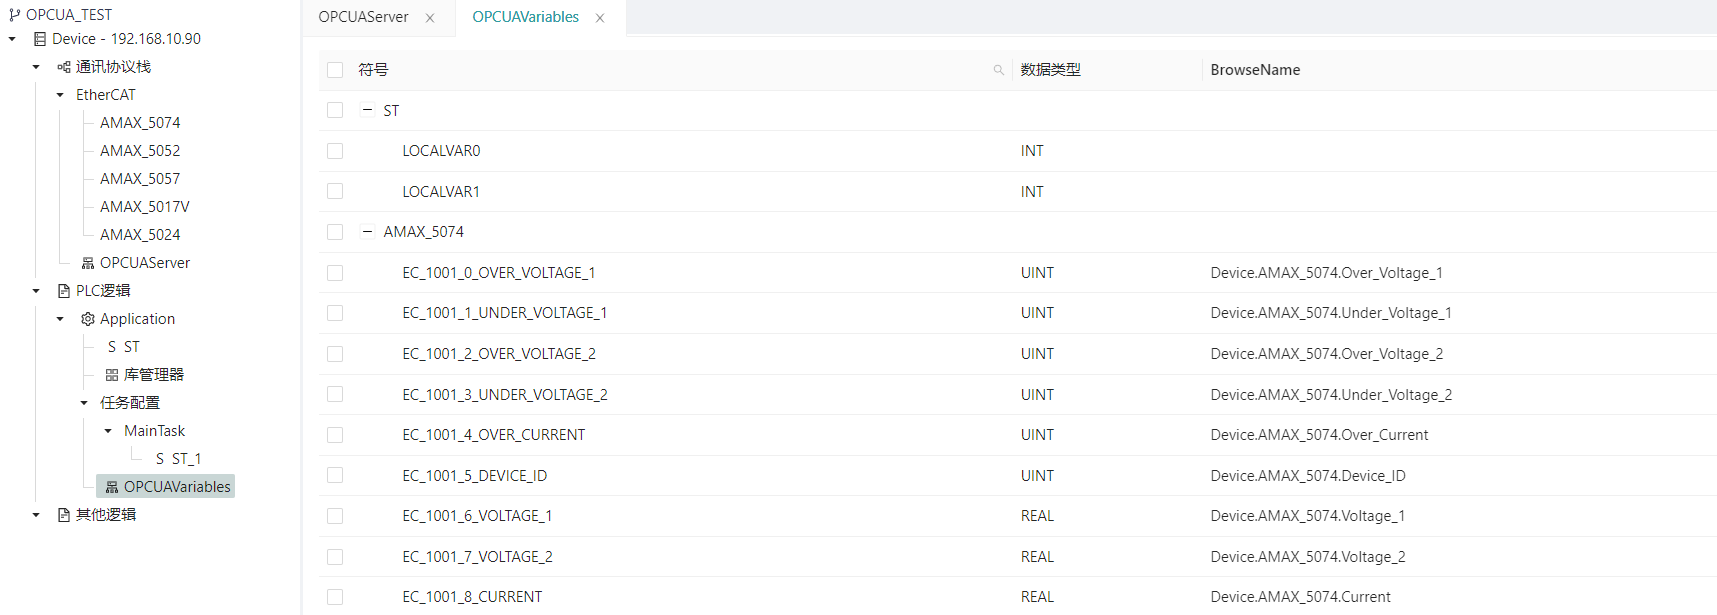Click the Device icon for 192.168.10.90
Image resolution: width=1717 pixels, height=615 pixels.
[40, 39]
